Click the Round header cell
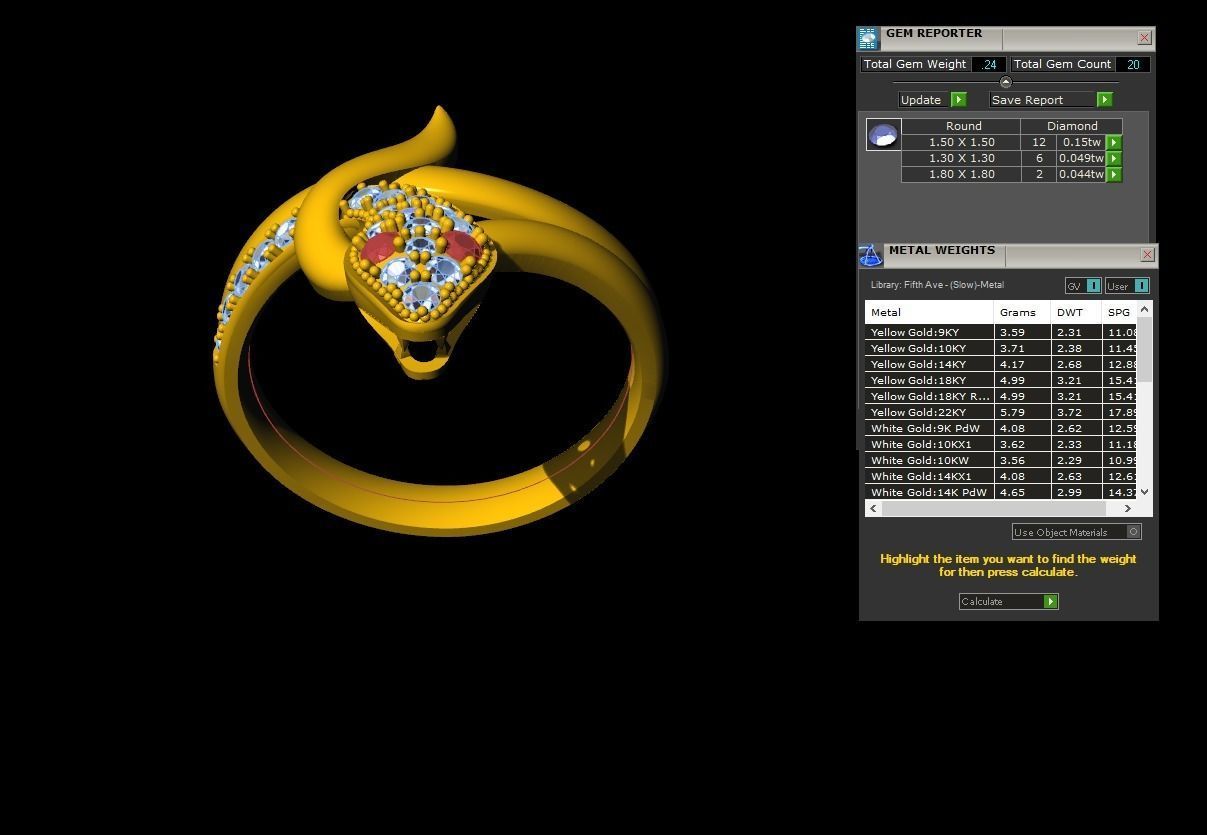1207x835 pixels. tap(963, 126)
